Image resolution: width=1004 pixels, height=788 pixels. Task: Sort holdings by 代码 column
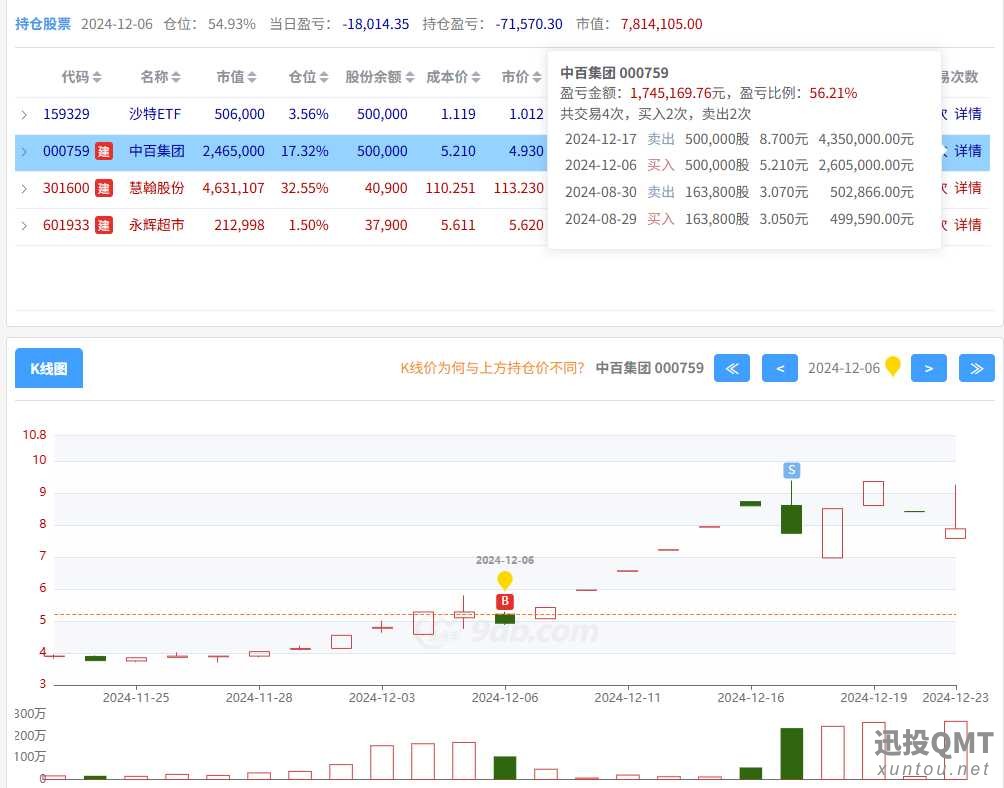(x=81, y=77)
